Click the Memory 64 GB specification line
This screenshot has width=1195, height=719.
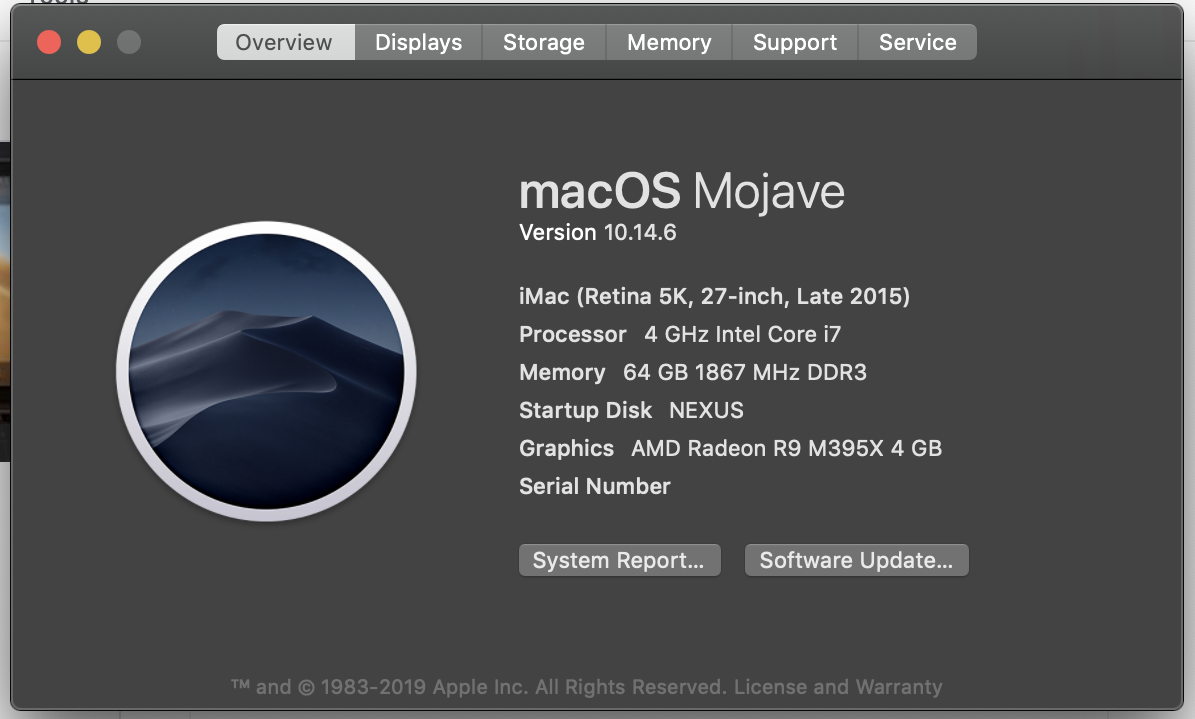[692, 372]
